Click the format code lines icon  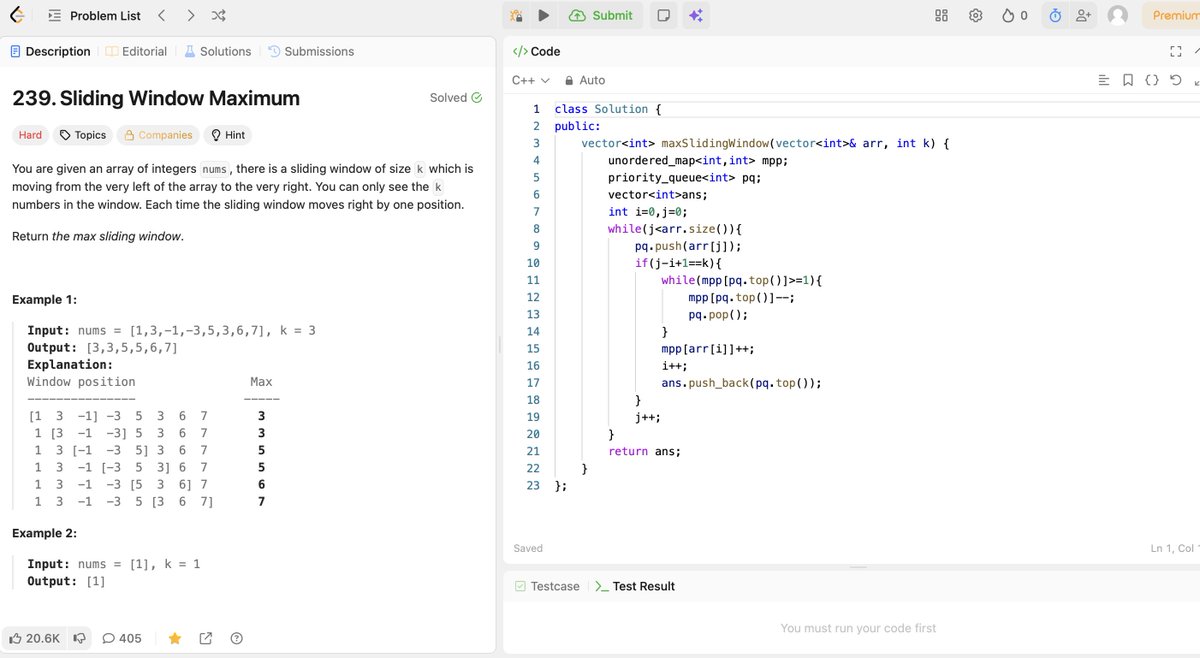pyautogui.click(x=1104, y=80)
